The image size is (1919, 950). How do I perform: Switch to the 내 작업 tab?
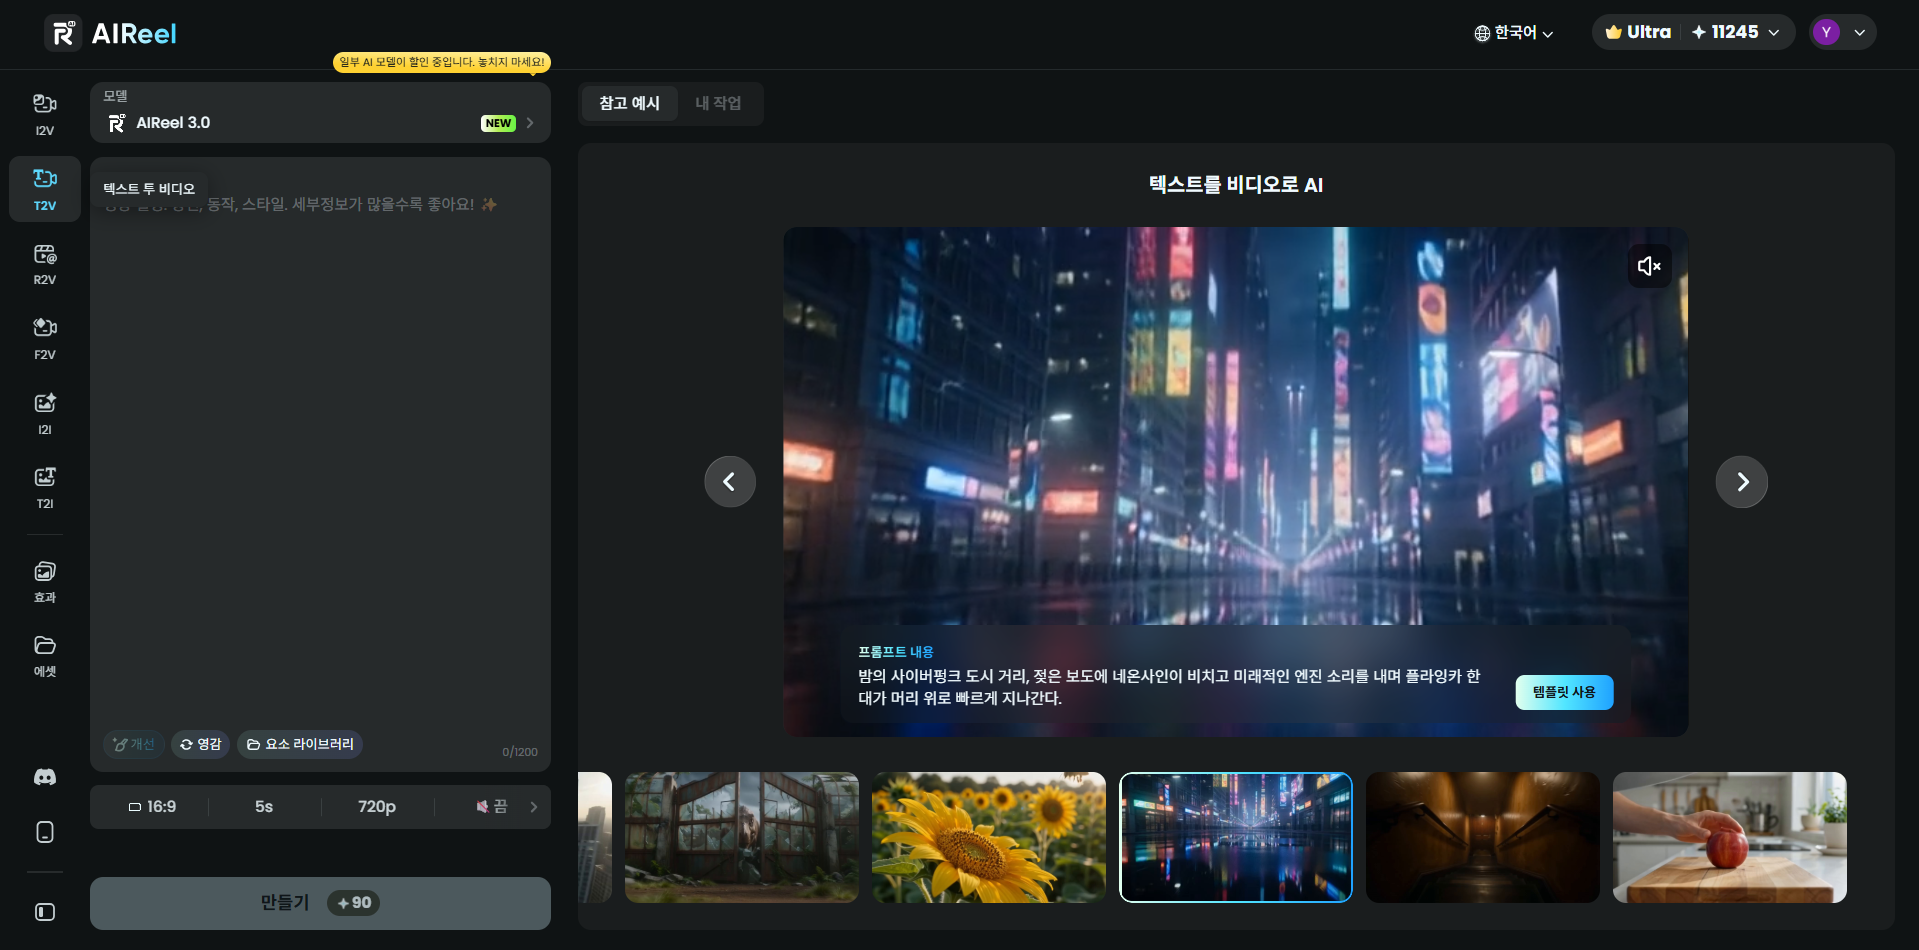[718, 103]
